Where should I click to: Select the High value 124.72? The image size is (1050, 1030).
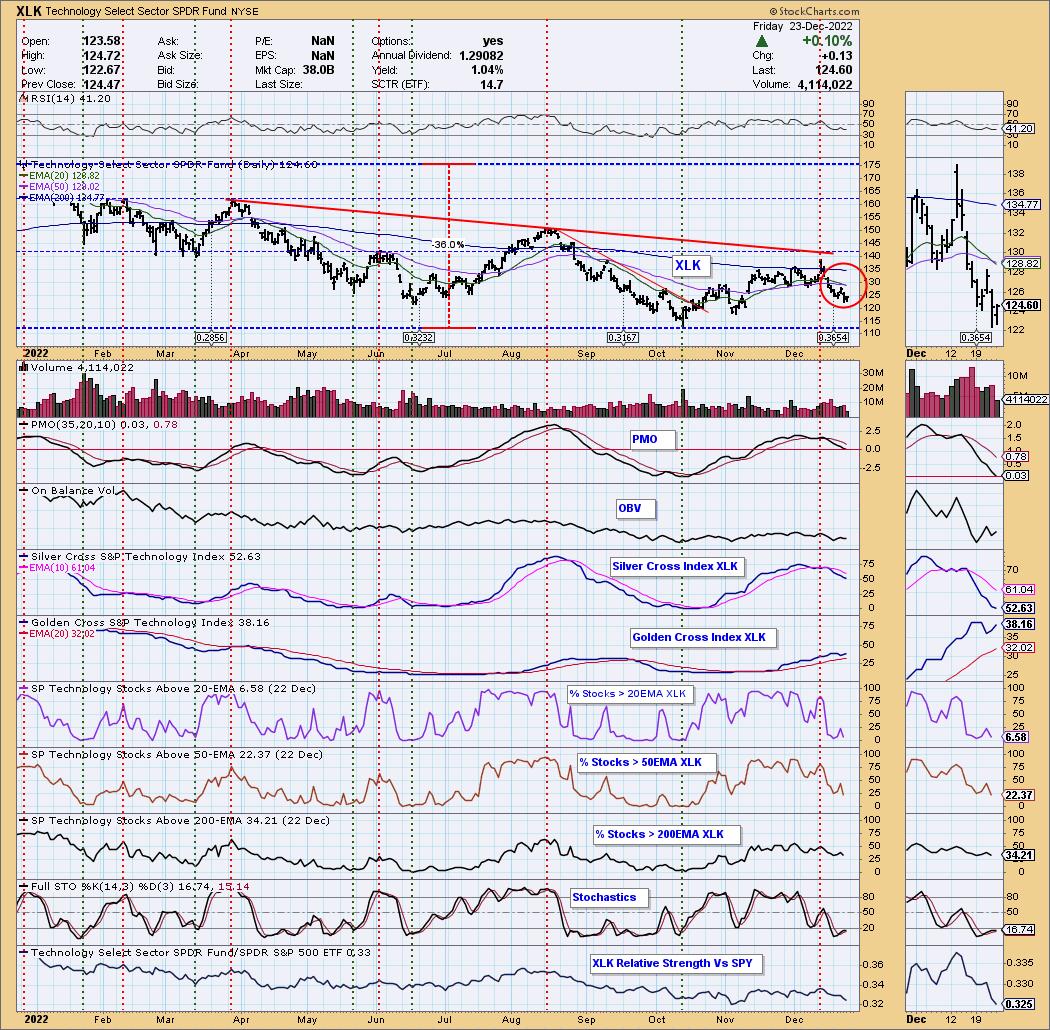tap(101, 56)
